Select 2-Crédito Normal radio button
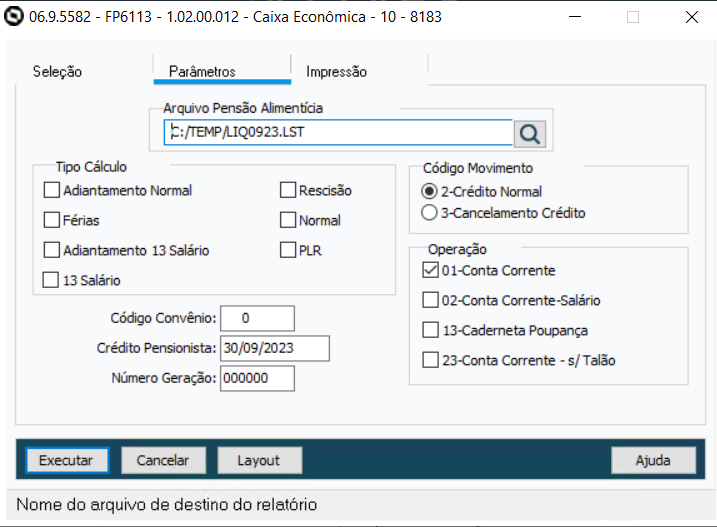This screenshot has height=527, width=717. (x=429, y=191)
